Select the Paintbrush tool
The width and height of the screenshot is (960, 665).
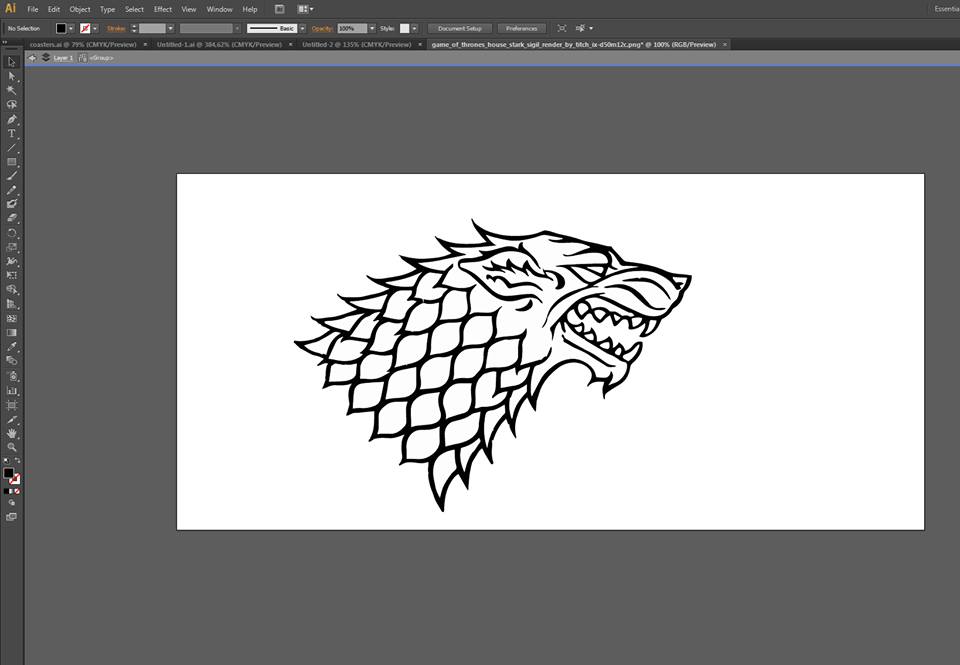click(12, 176)
